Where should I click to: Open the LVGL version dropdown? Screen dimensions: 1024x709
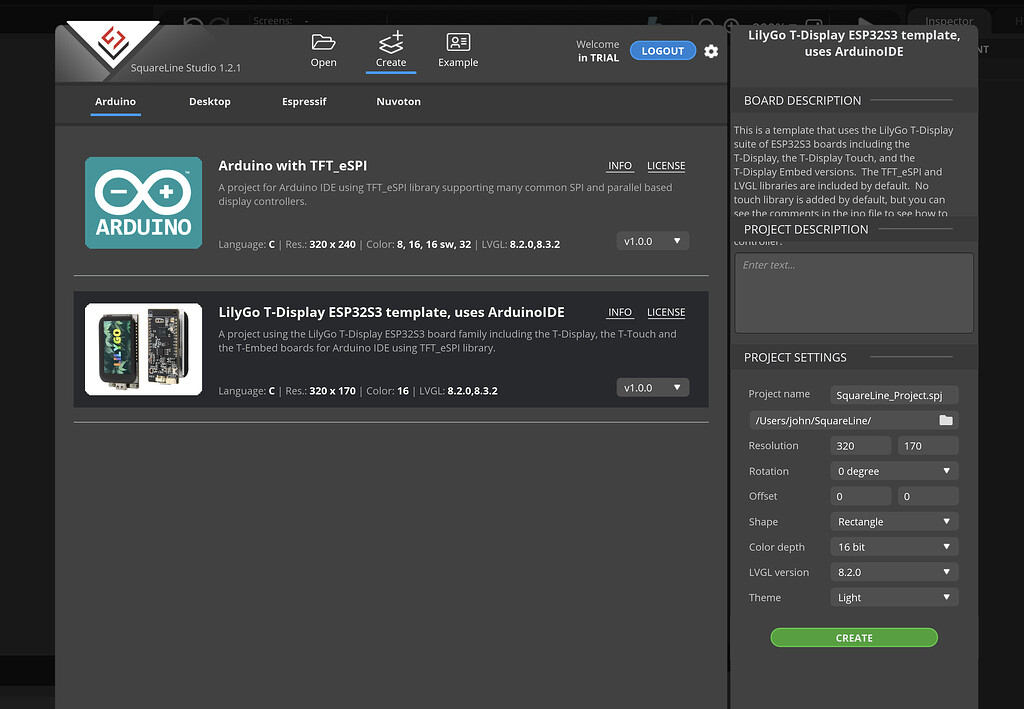point(894,572)
